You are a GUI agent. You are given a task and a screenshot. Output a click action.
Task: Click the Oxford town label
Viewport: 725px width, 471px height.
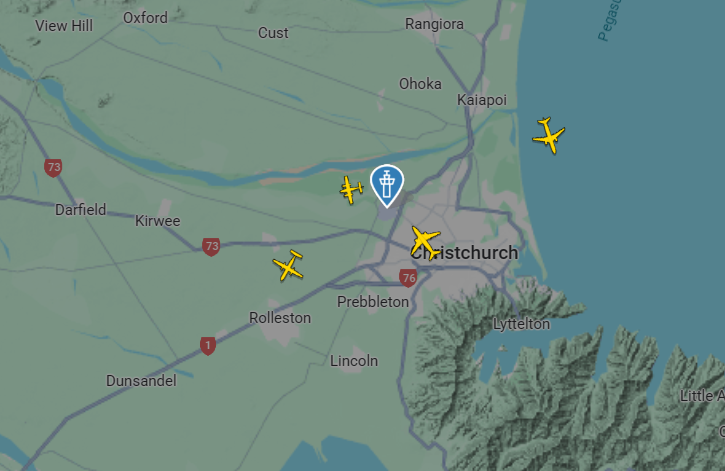145,18
